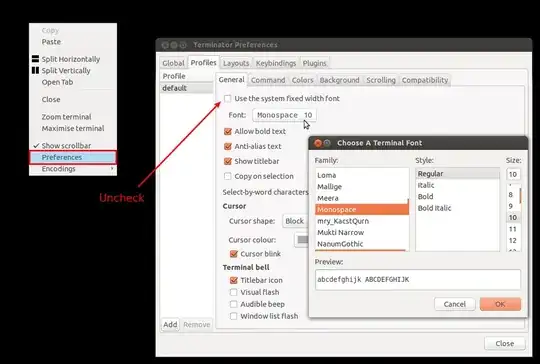This screenshot has width=540, height=364.
Task: Click the Split Vertically icon in context menu
Action: (x=35, y=70)
